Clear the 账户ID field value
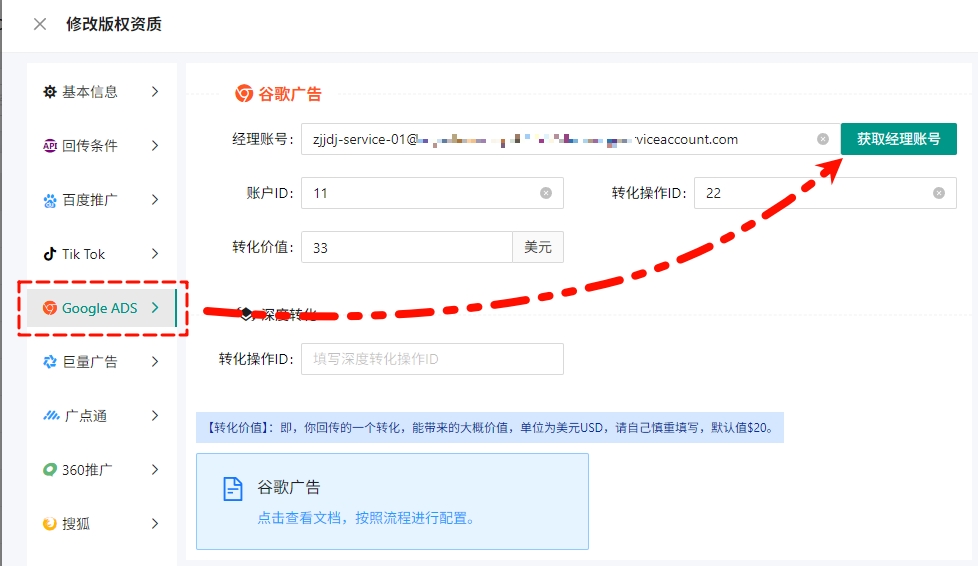Viewport: 978px width, 566px height. click(546, 193)
